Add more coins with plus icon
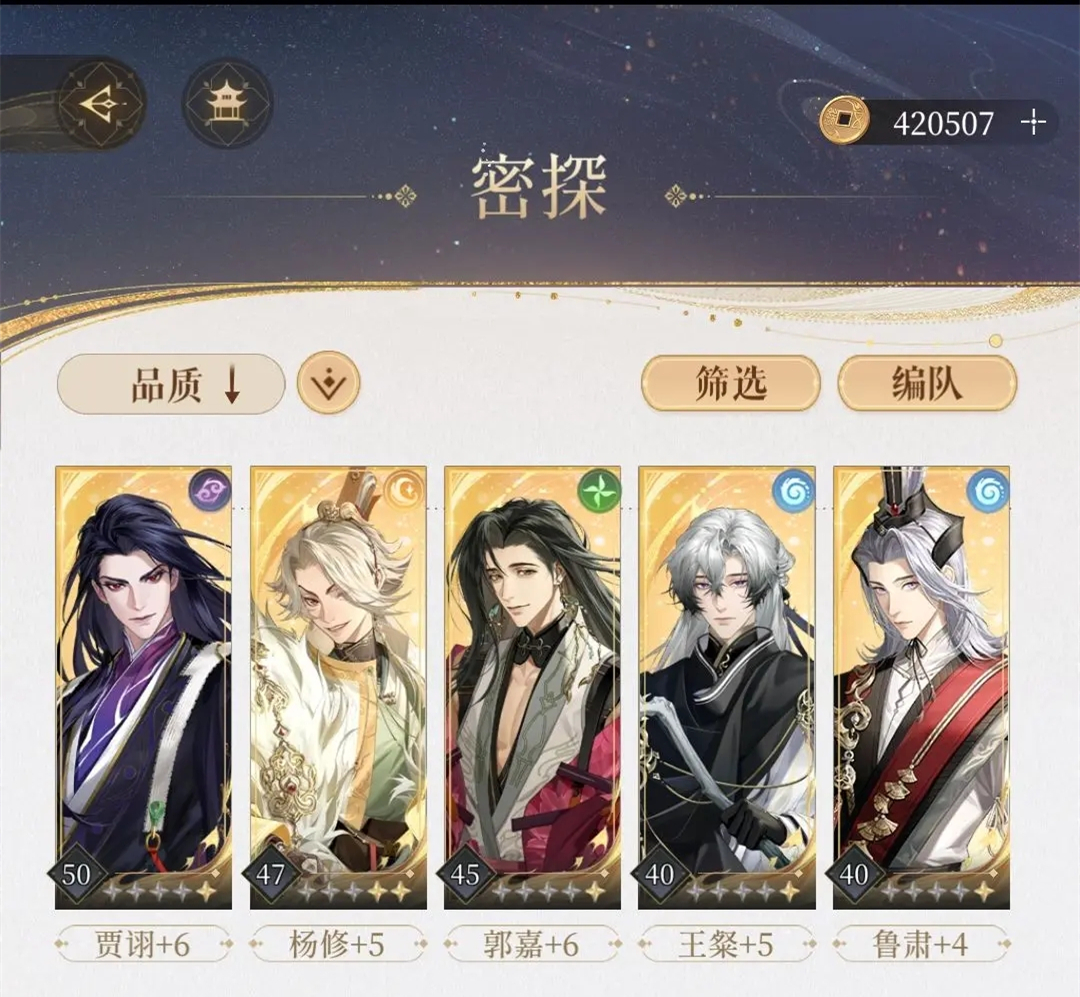1080x997 pixels. pyautogui.click(x=1032, y=123)
